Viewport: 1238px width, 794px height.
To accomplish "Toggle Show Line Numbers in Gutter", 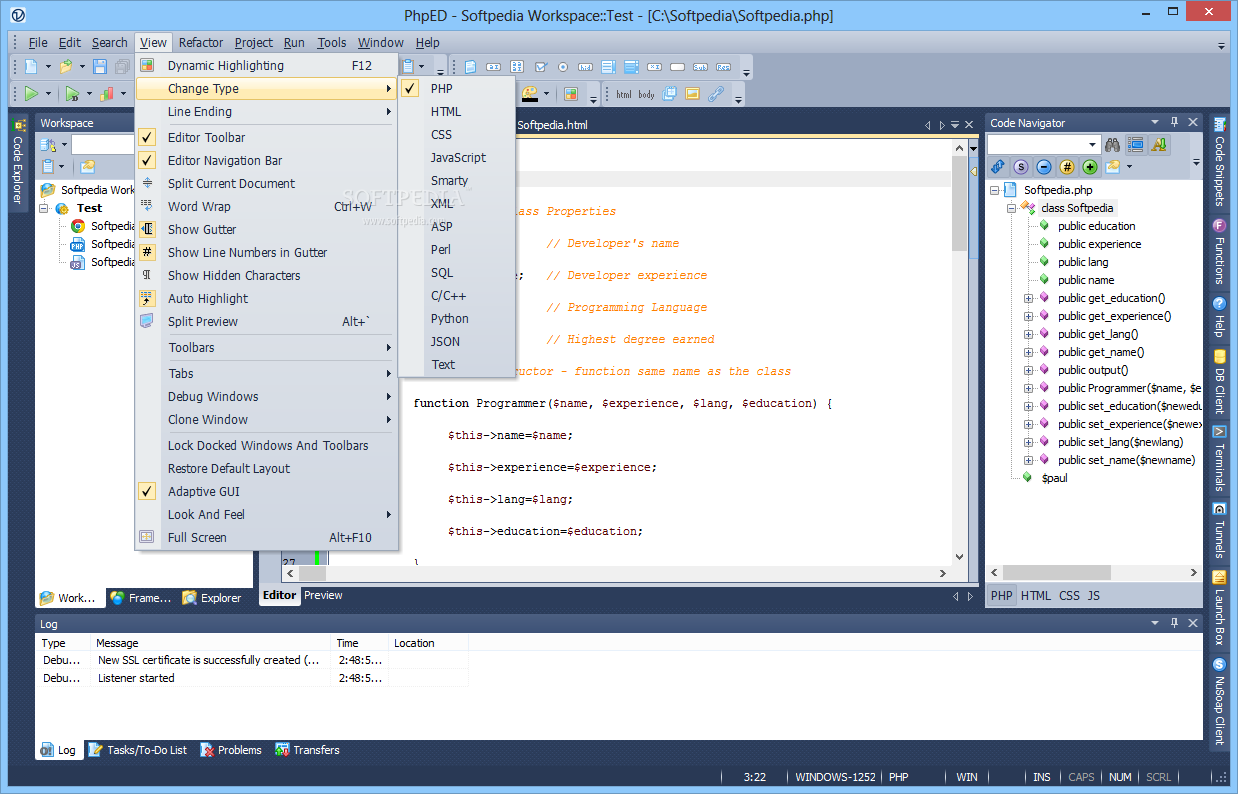I will tap(267, 253).
